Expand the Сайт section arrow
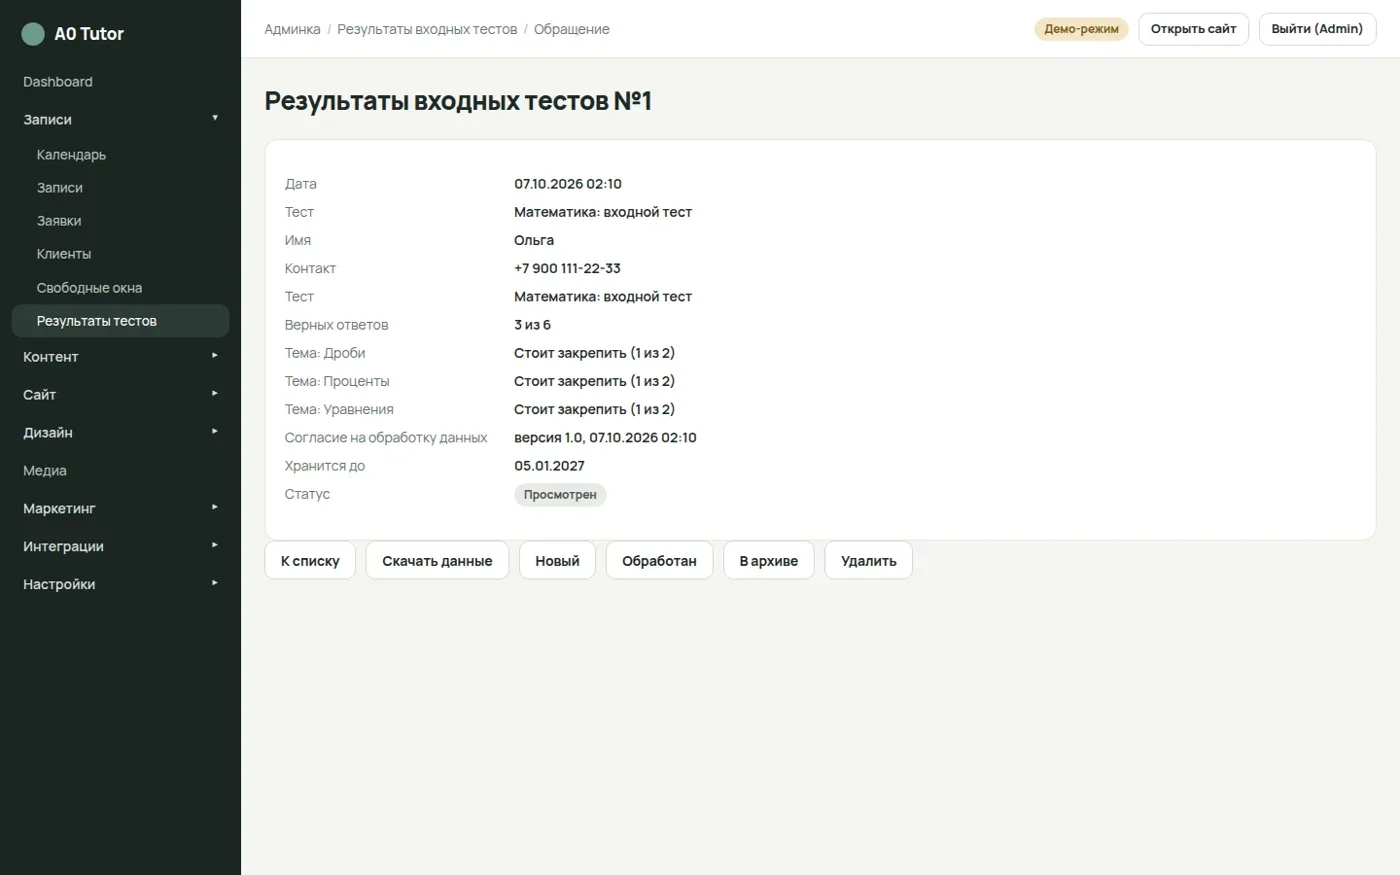1400x875 pixels. pos(215,394)
